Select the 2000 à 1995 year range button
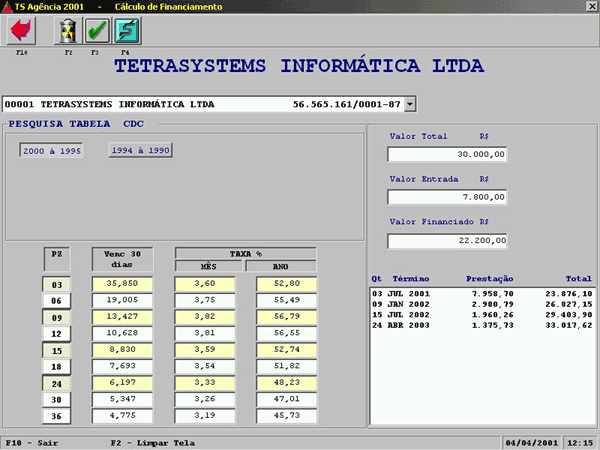This screenshot has height=450, width=600. pos(51,151)
